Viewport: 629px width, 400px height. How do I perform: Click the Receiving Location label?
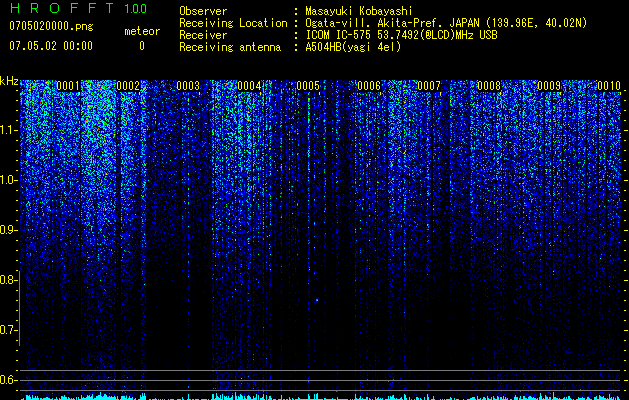tap(233, 23)
